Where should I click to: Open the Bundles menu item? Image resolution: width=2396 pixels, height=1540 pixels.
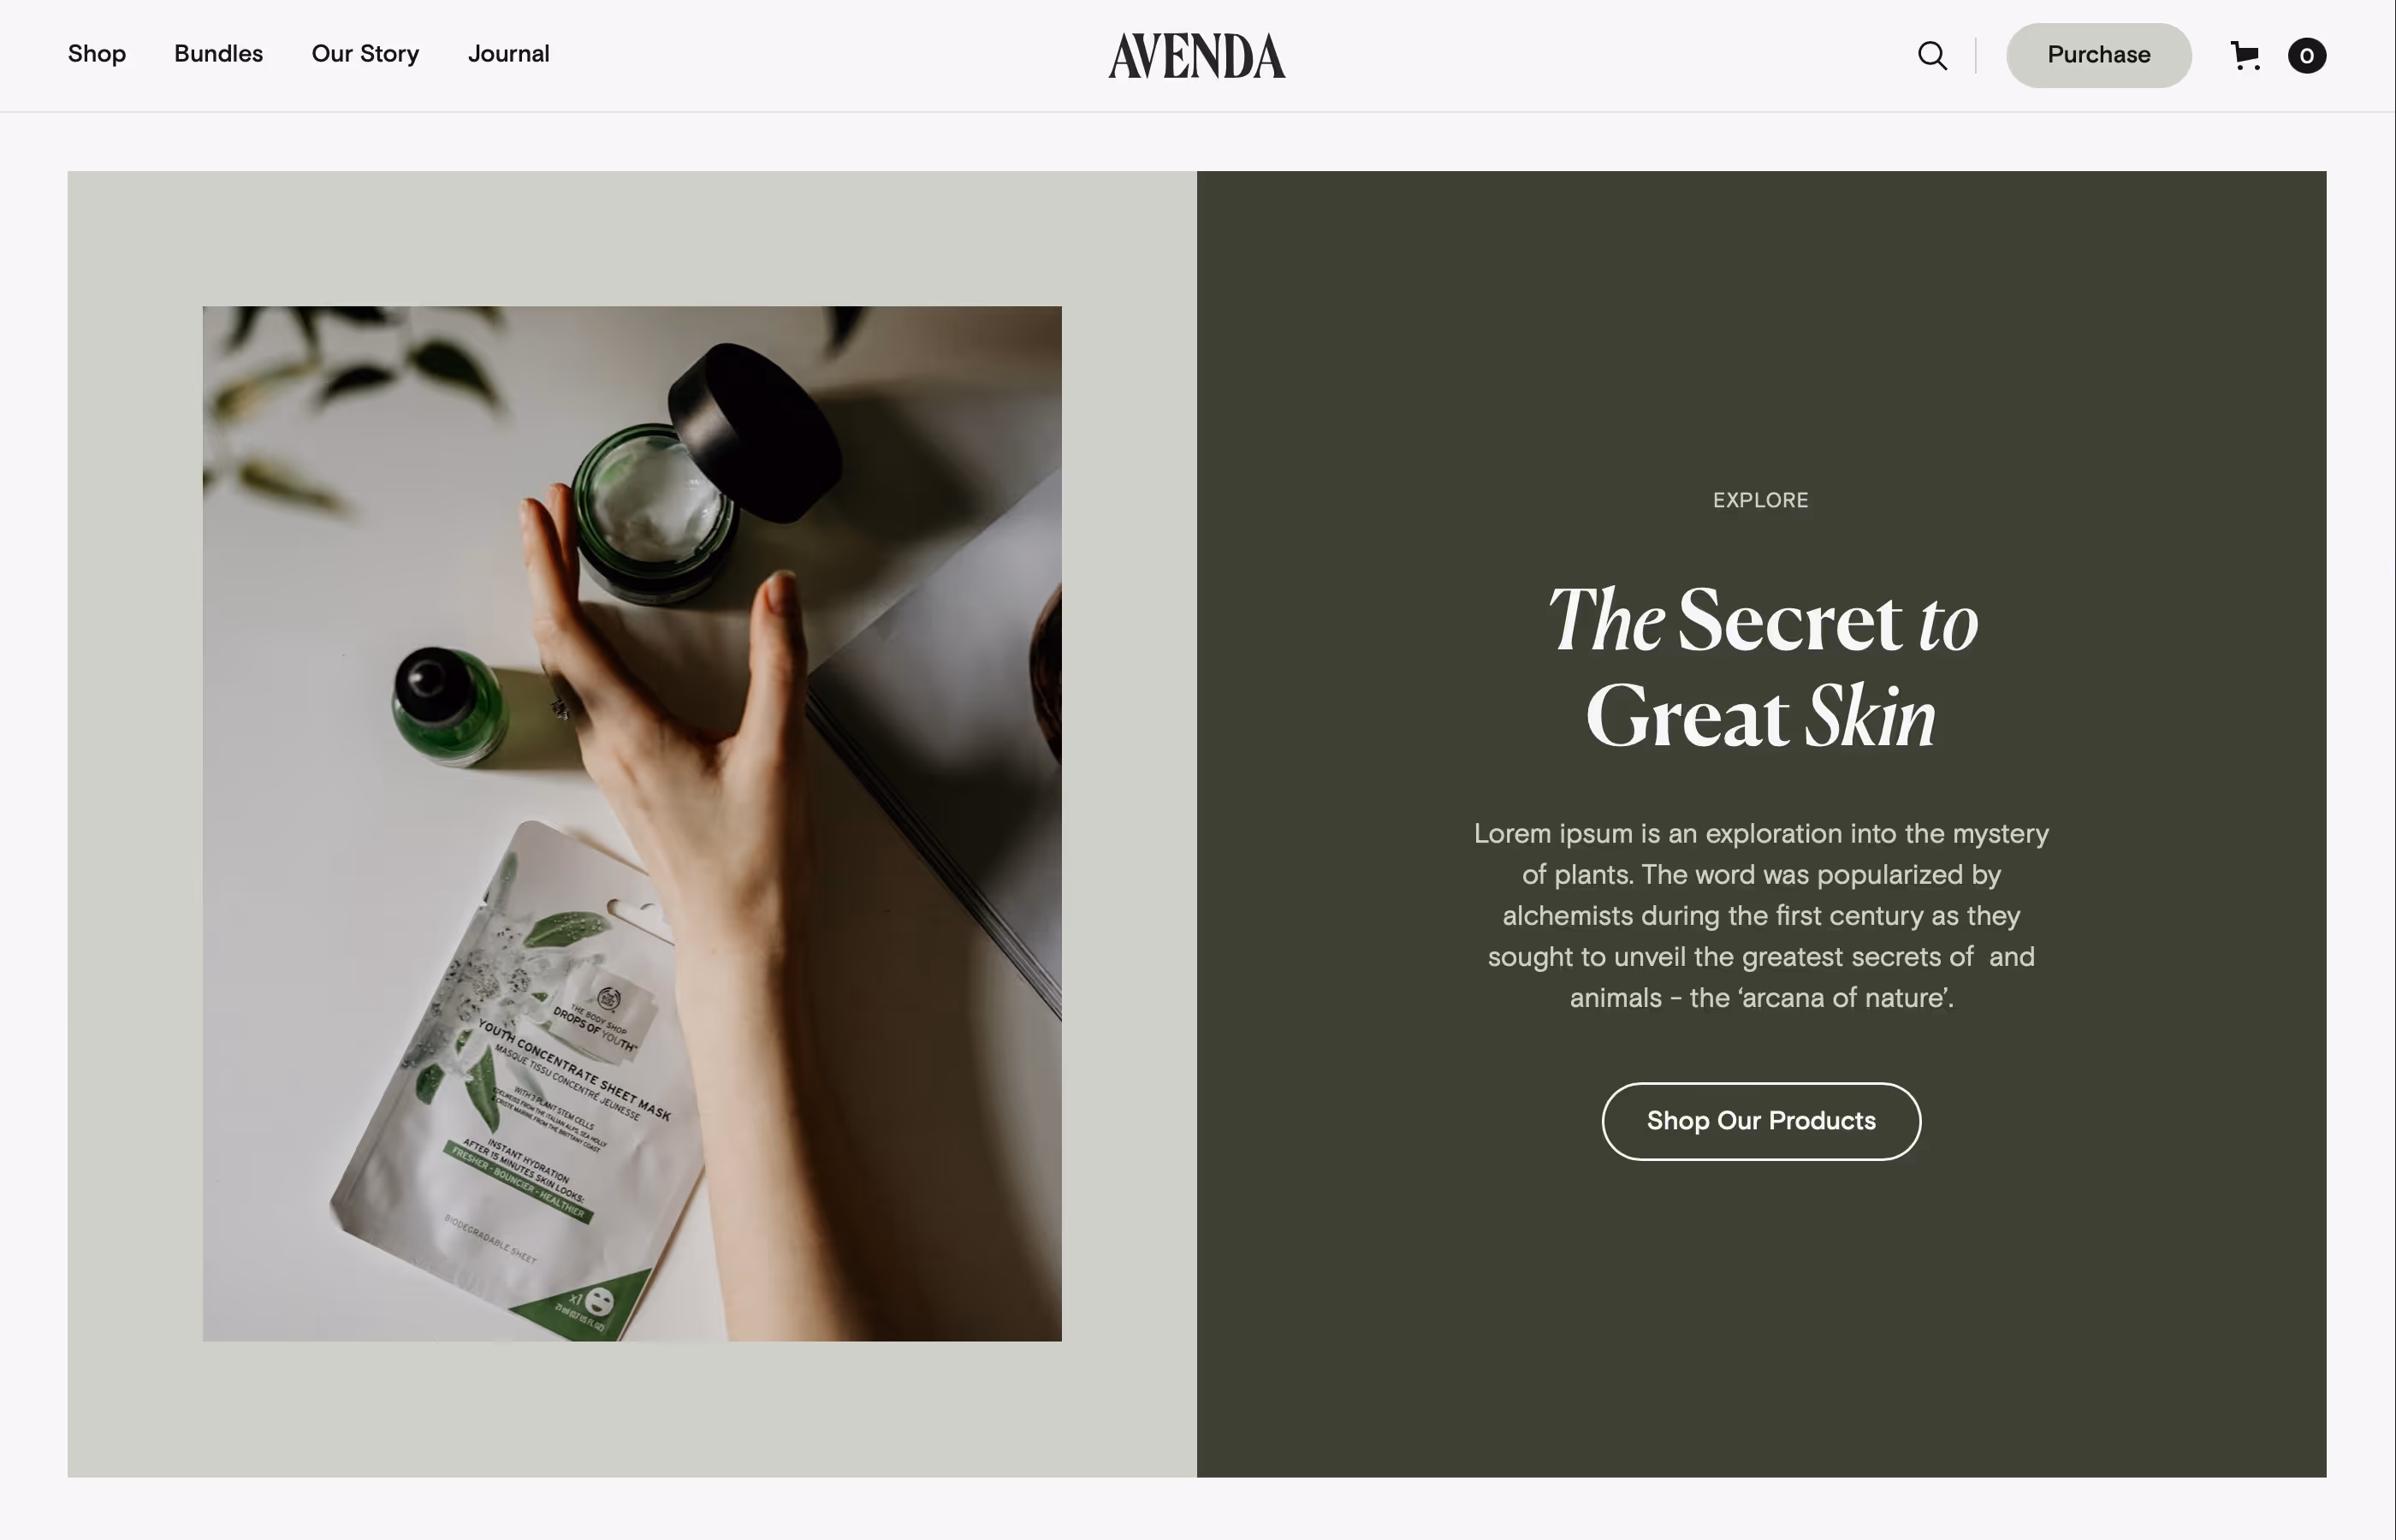[219, 54]
